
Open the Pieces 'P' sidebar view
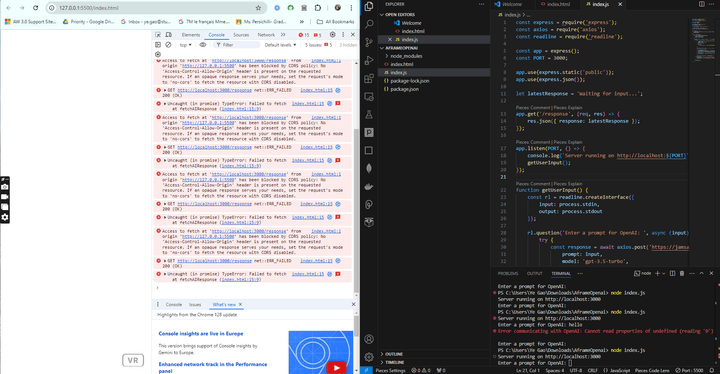point(369,132)
